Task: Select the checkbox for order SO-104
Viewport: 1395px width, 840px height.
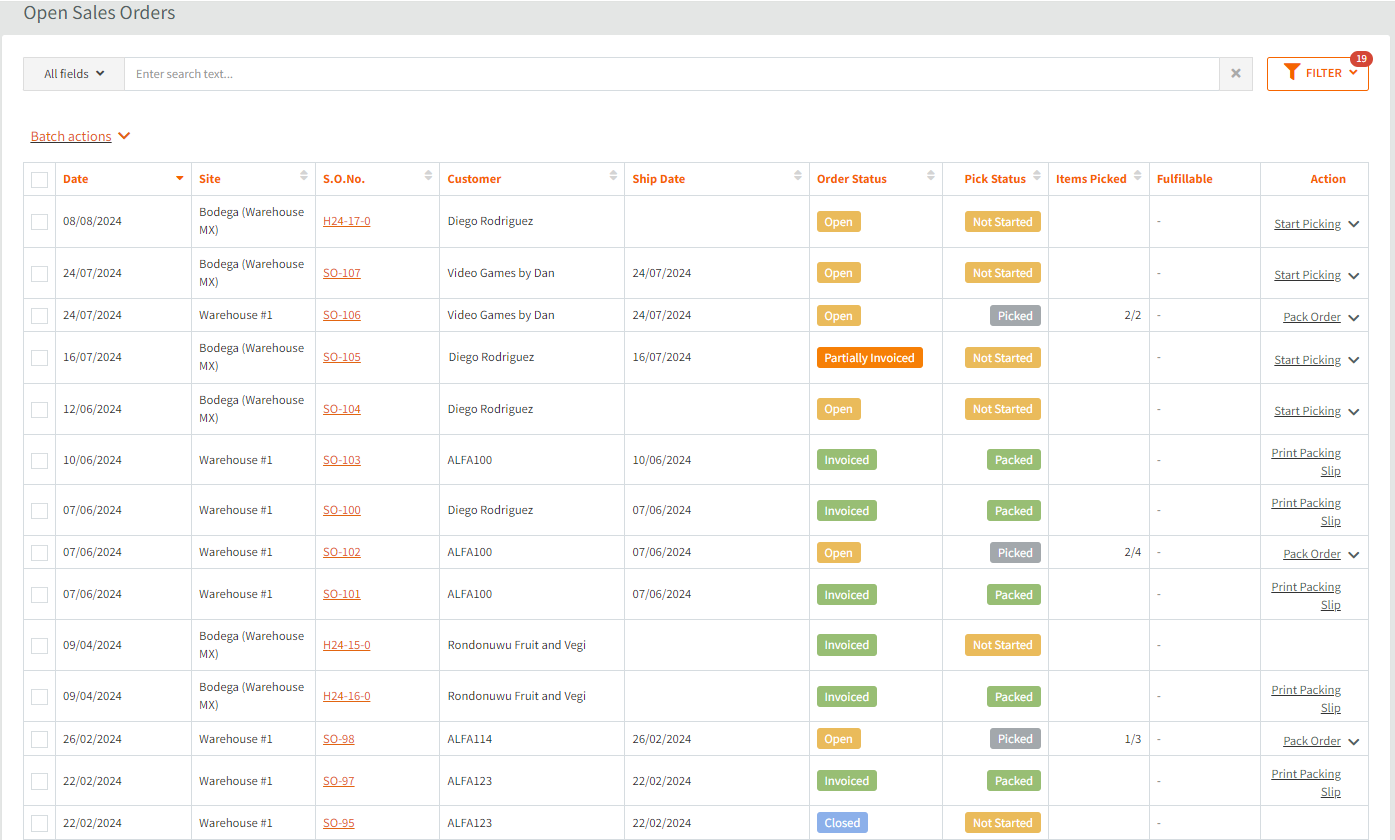Action: 39,410
